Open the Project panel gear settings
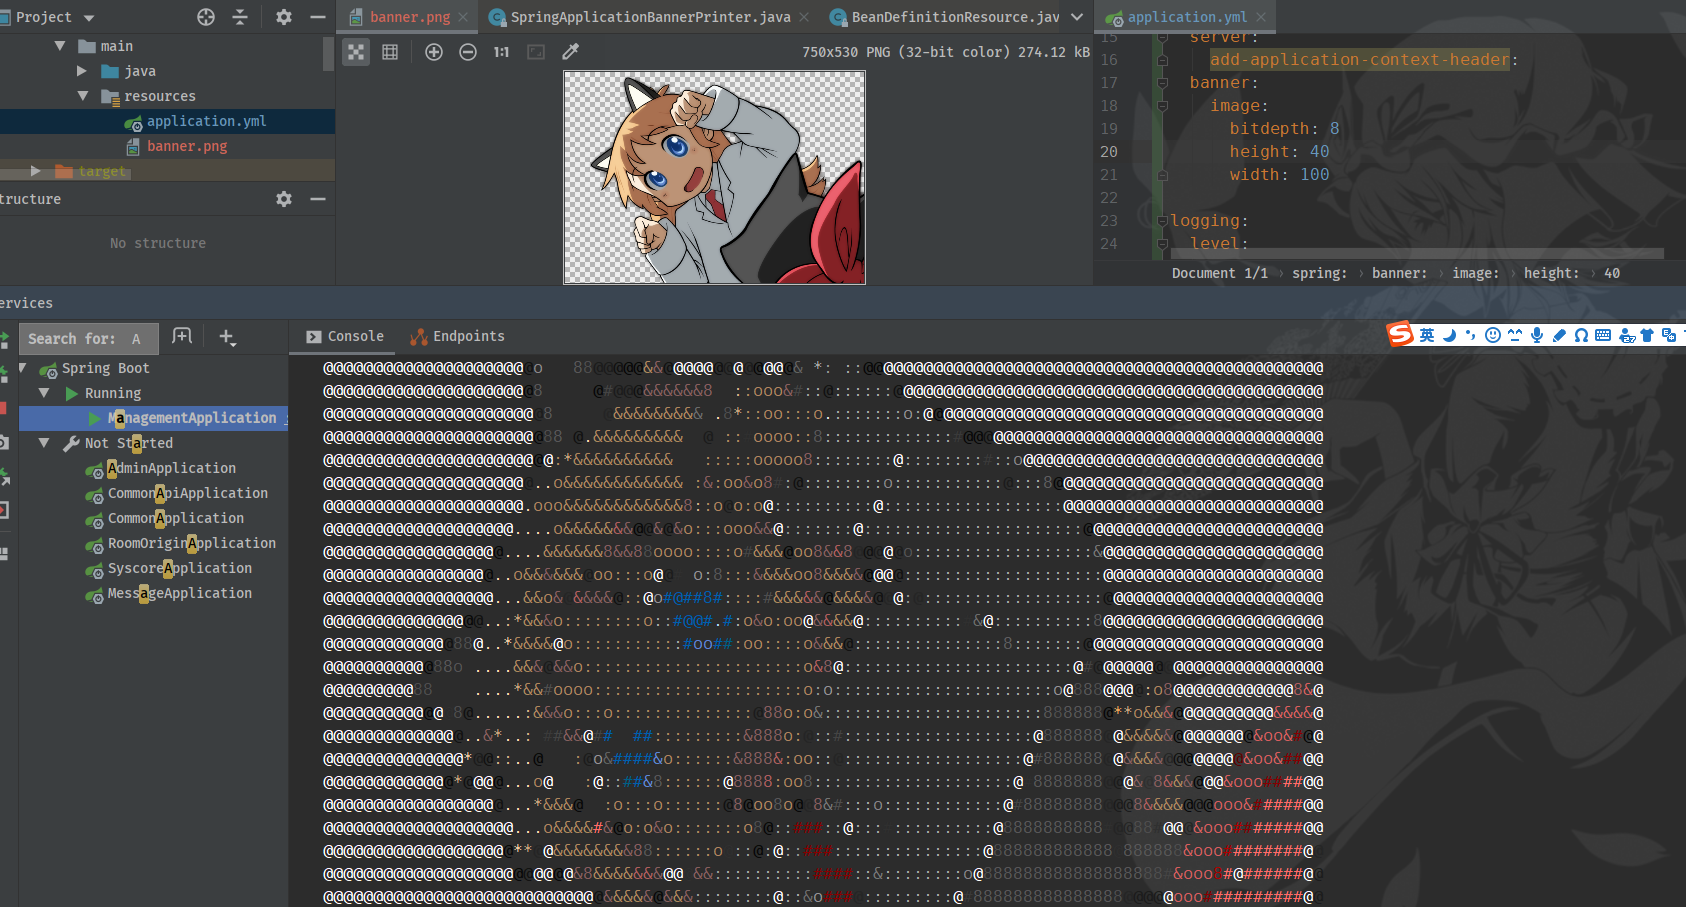The image size is (1686, 907). pyautogui.click(x=284, y=17)
